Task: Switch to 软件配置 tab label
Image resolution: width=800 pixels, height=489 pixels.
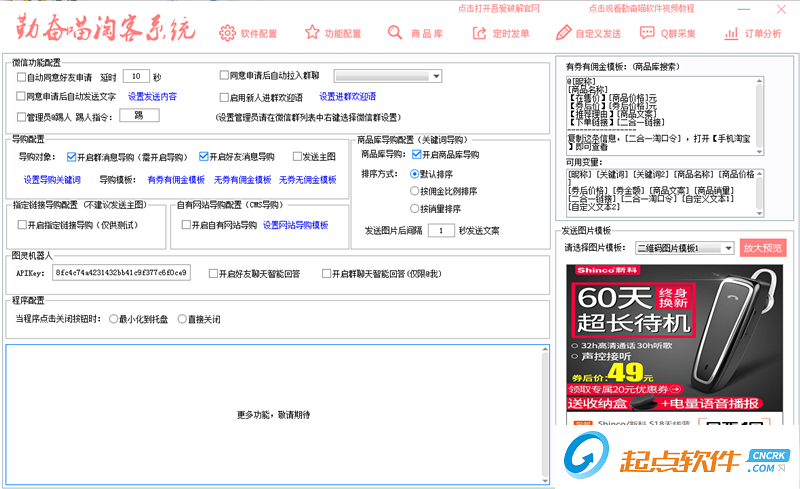Action: coord(259,34)
